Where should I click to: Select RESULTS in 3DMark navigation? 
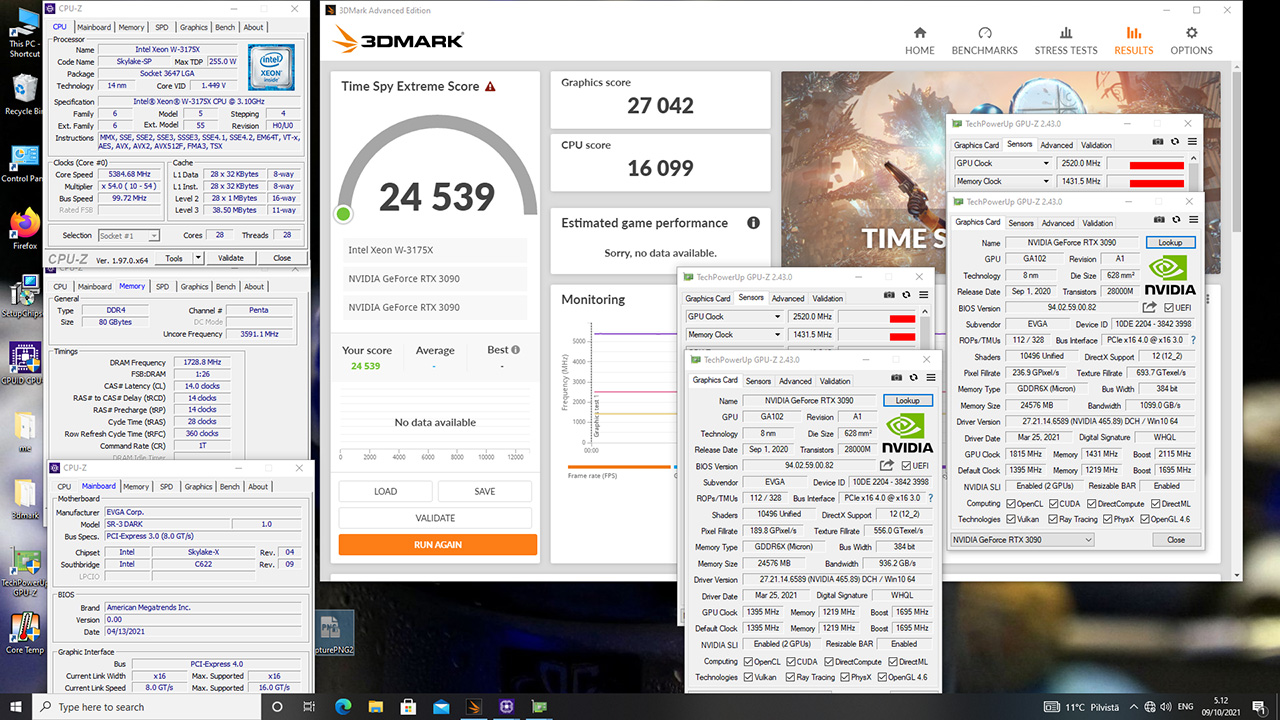pyautogui.click(x=1133, y=41)
